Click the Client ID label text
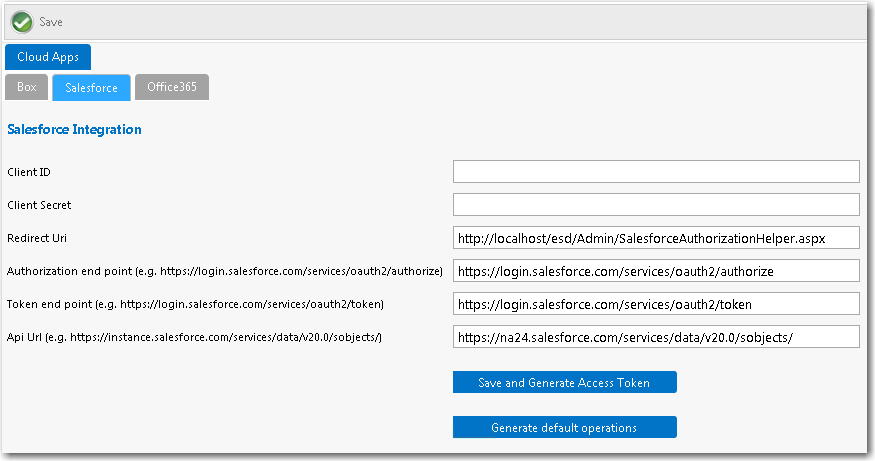 pos(29,172)
